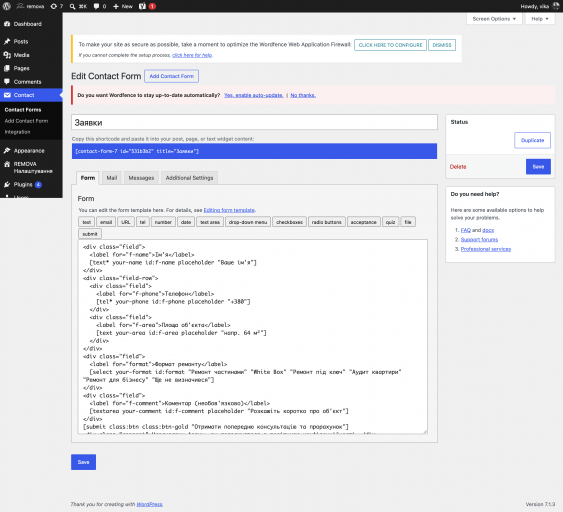
Task: Insert a text area tag
Action: coord(210,222)
